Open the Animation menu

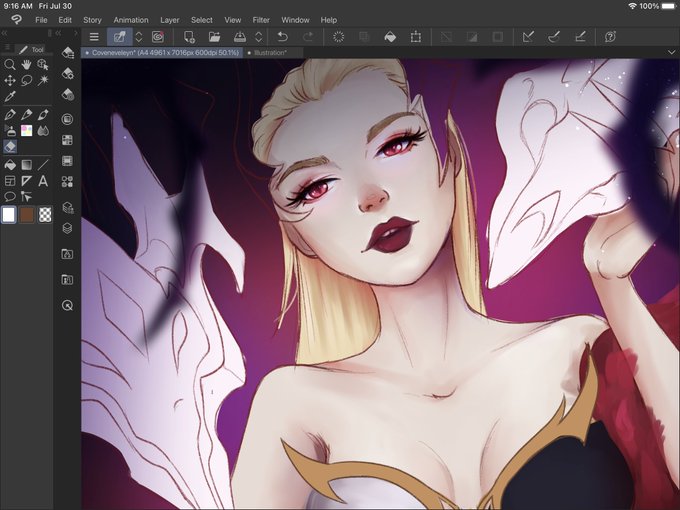[131, 20]
